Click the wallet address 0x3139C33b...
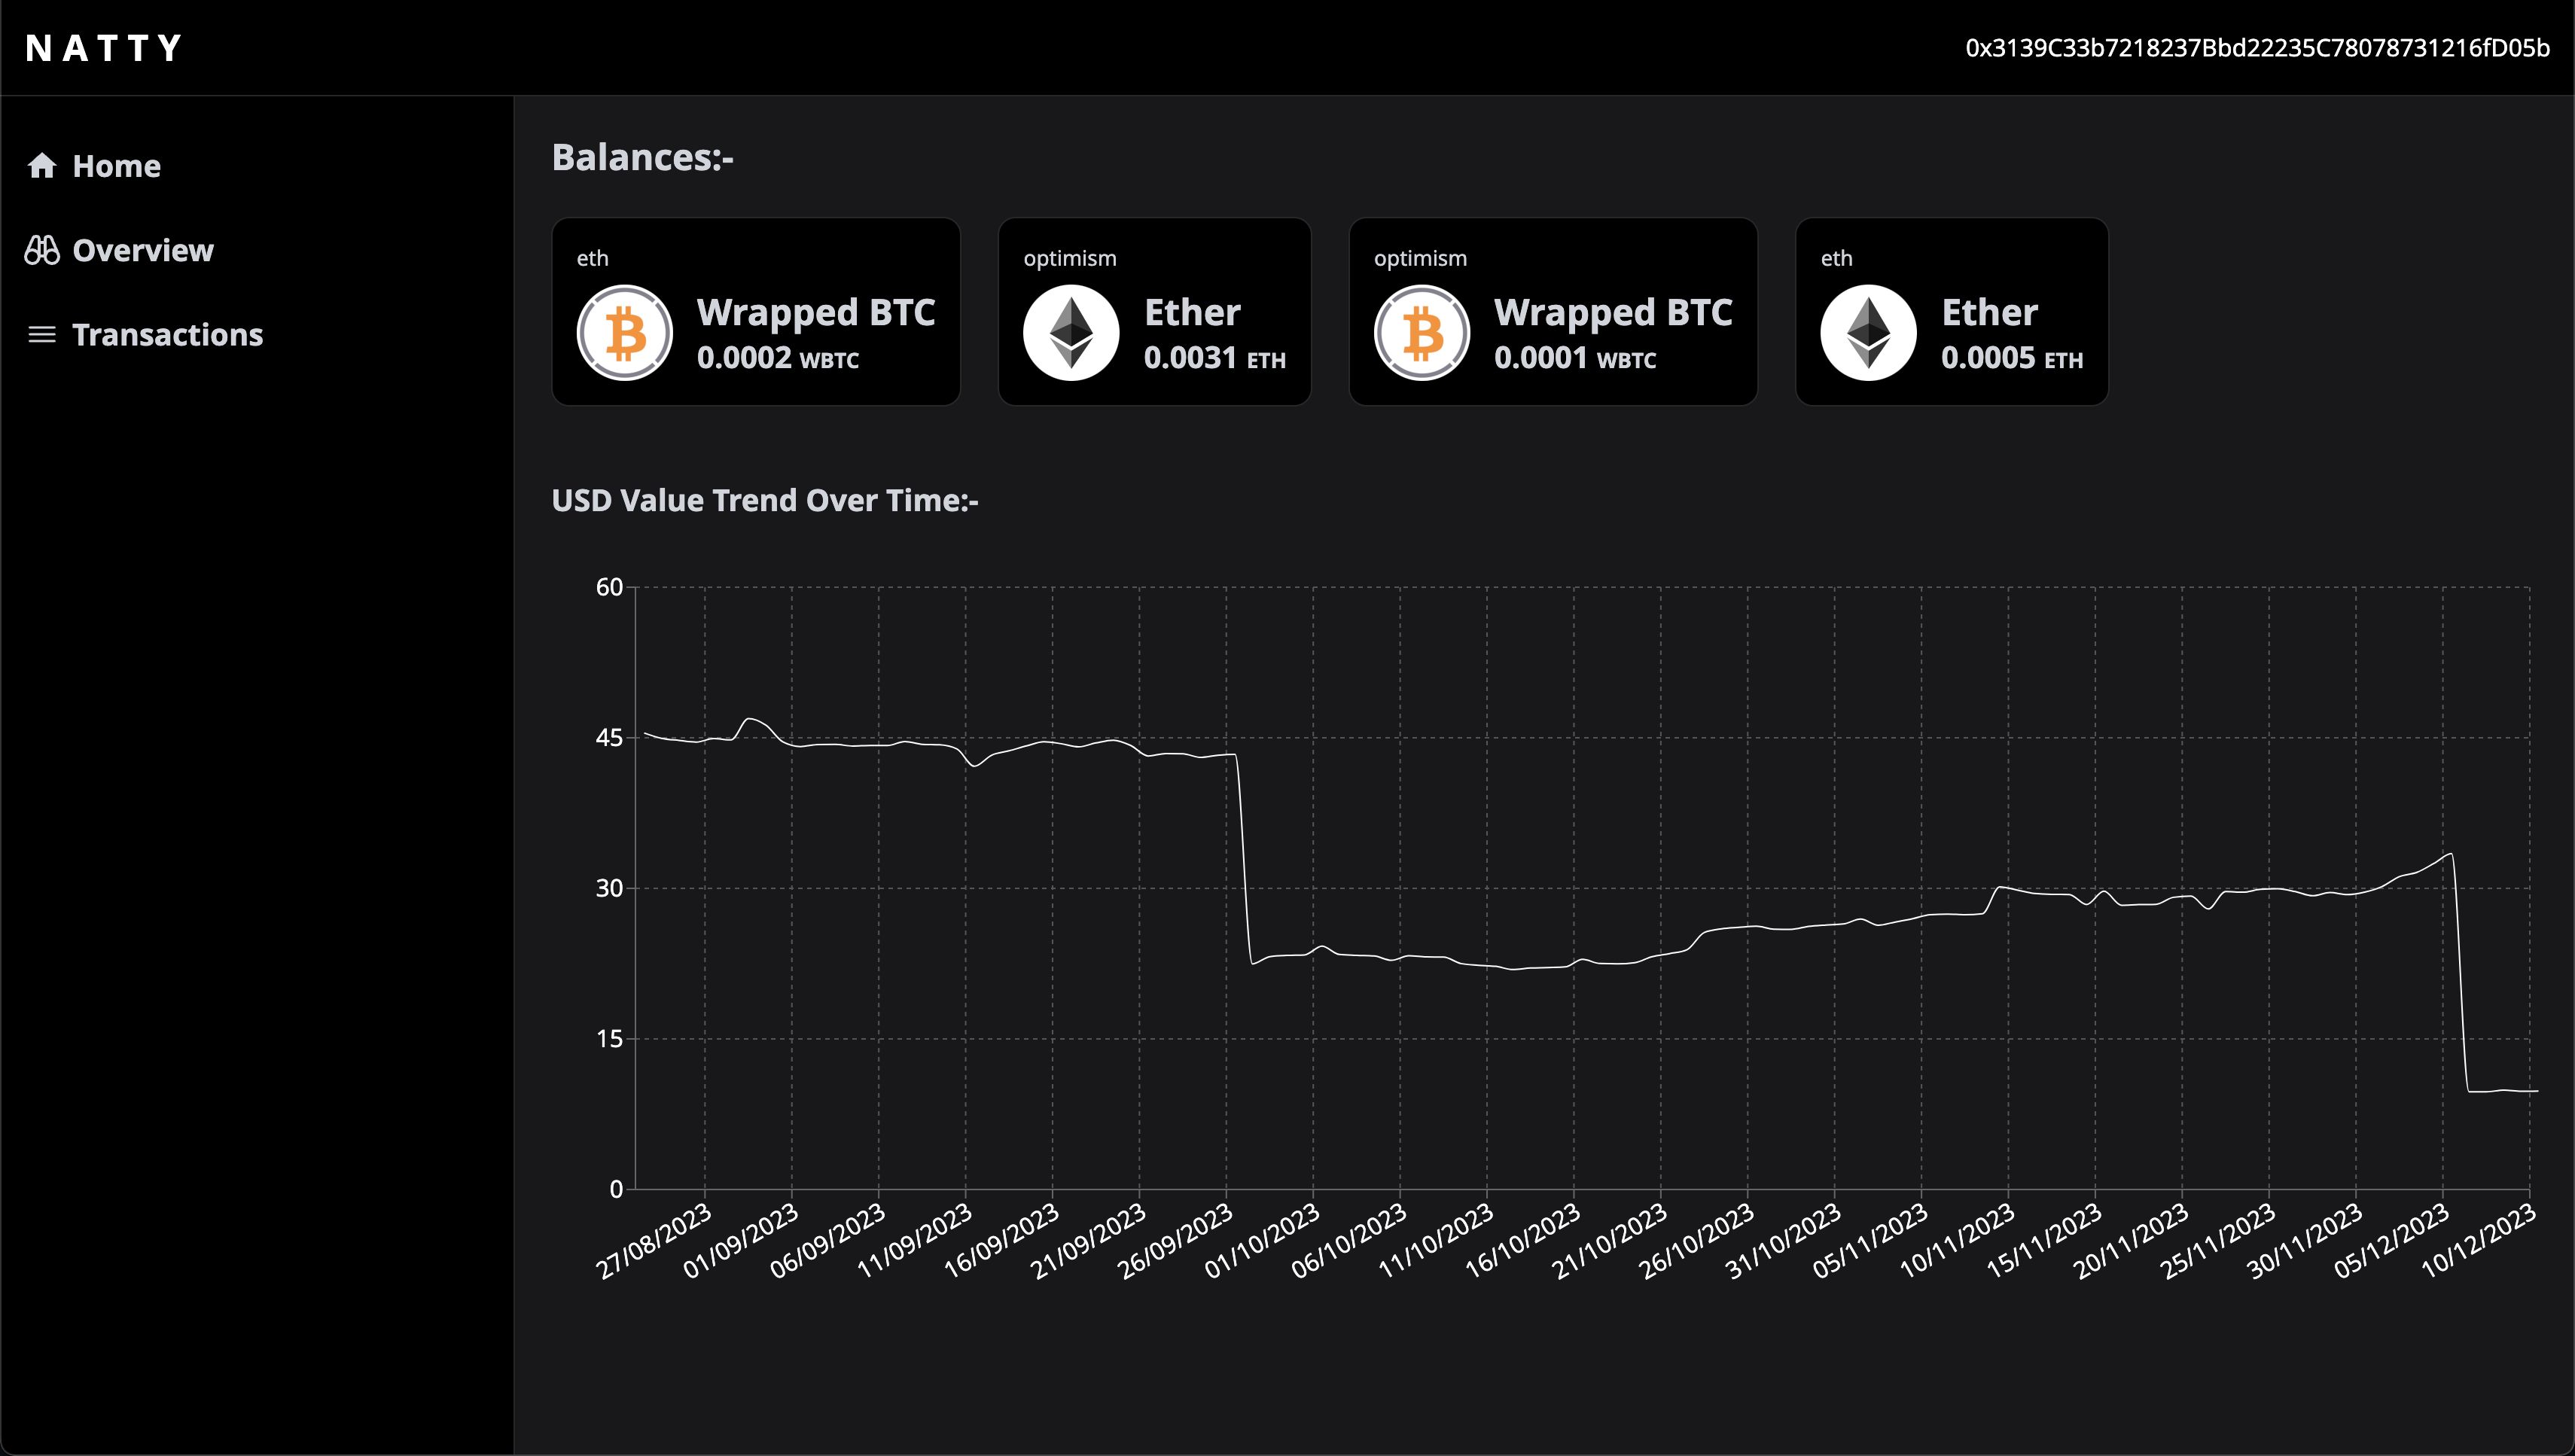The height and width of the screenshot is (1456, 2575). (2257, 48)
